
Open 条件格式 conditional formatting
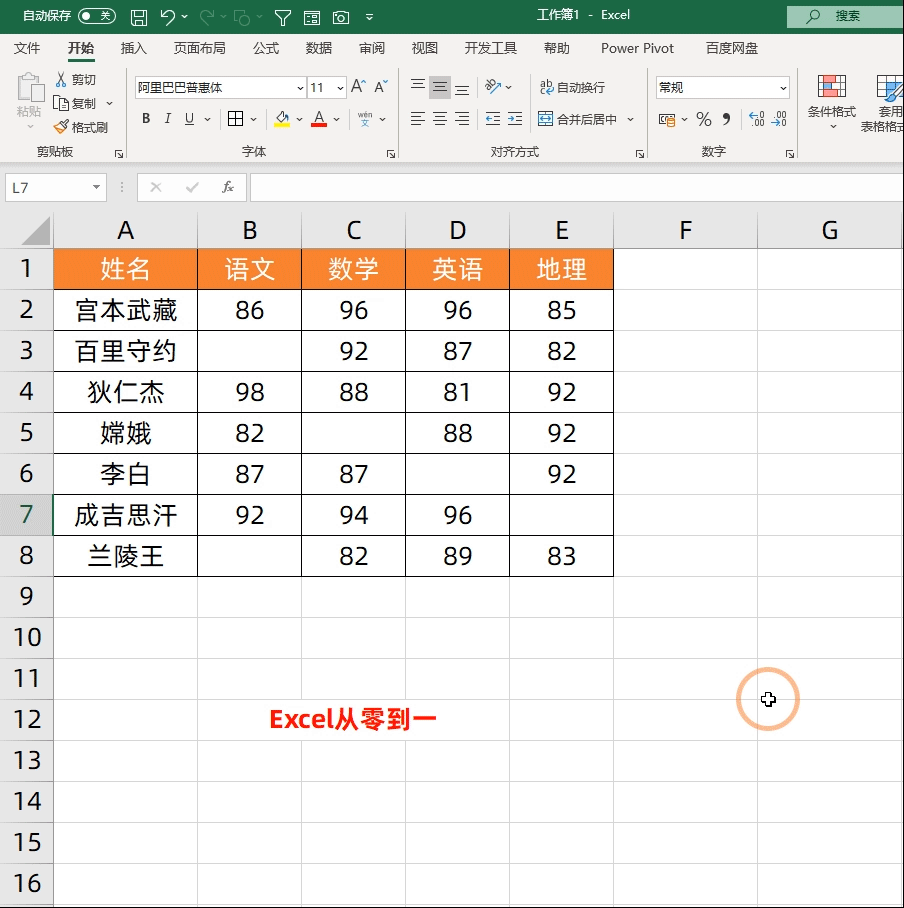[x=832, y=102]
